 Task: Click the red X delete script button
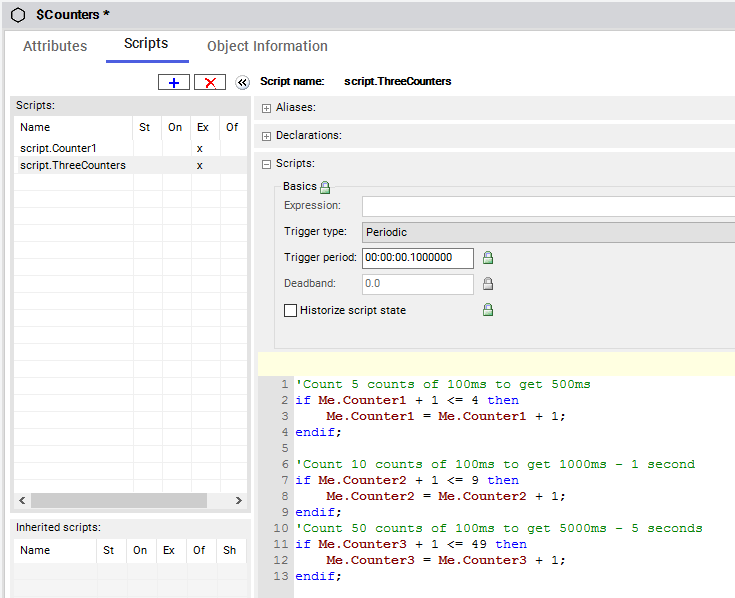pyautogui.click(x=210, y=82)
